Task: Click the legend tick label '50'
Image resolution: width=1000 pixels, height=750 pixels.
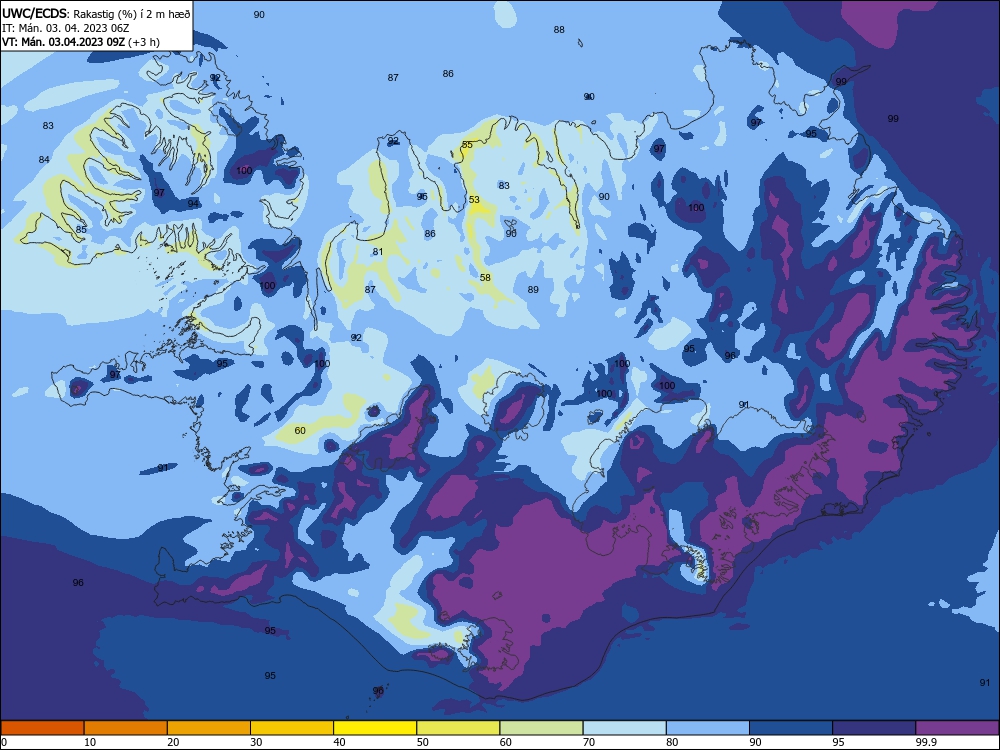Action: pyautogui.click(x=422, y=742)
